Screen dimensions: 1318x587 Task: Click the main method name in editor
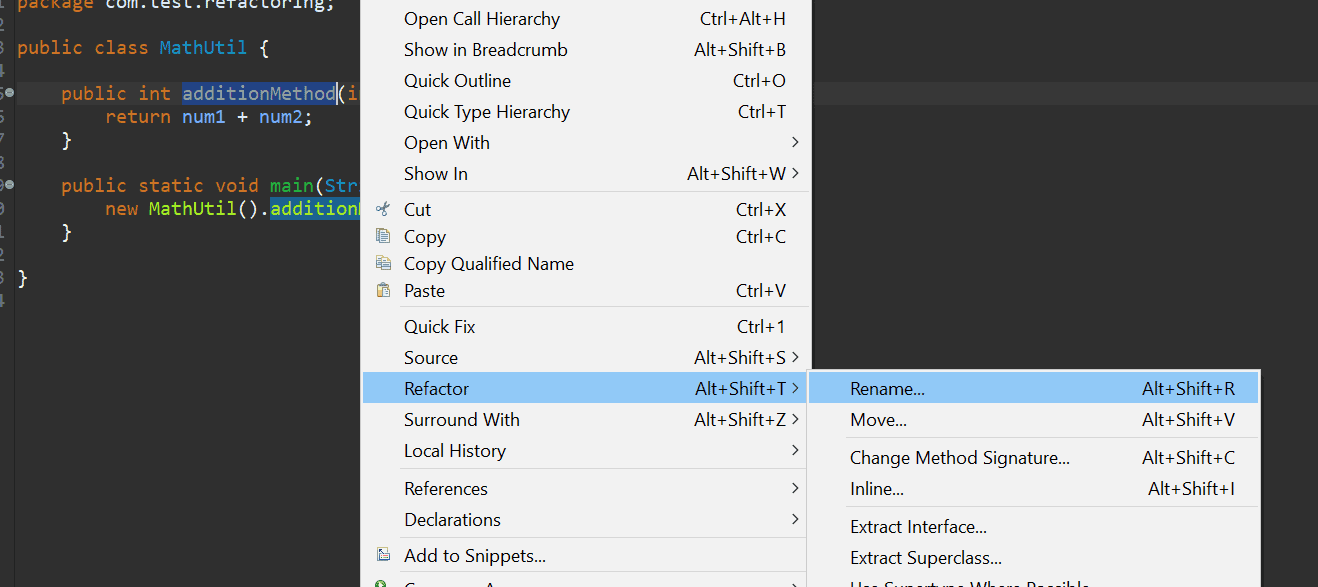click(292, 186)
